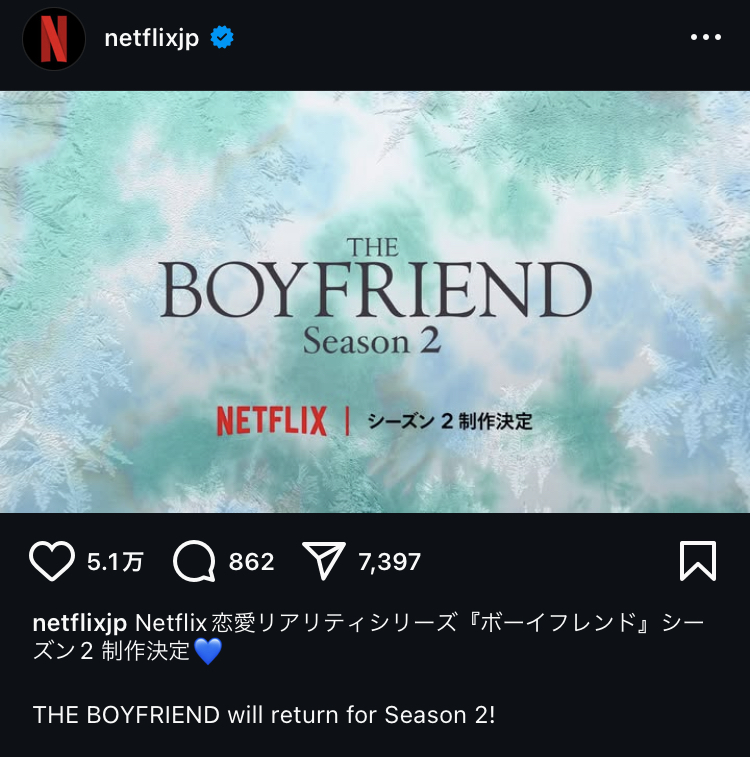Share the post with paper plane icon
The height and width of the screenshot is (757, 750).
(323, 560)
